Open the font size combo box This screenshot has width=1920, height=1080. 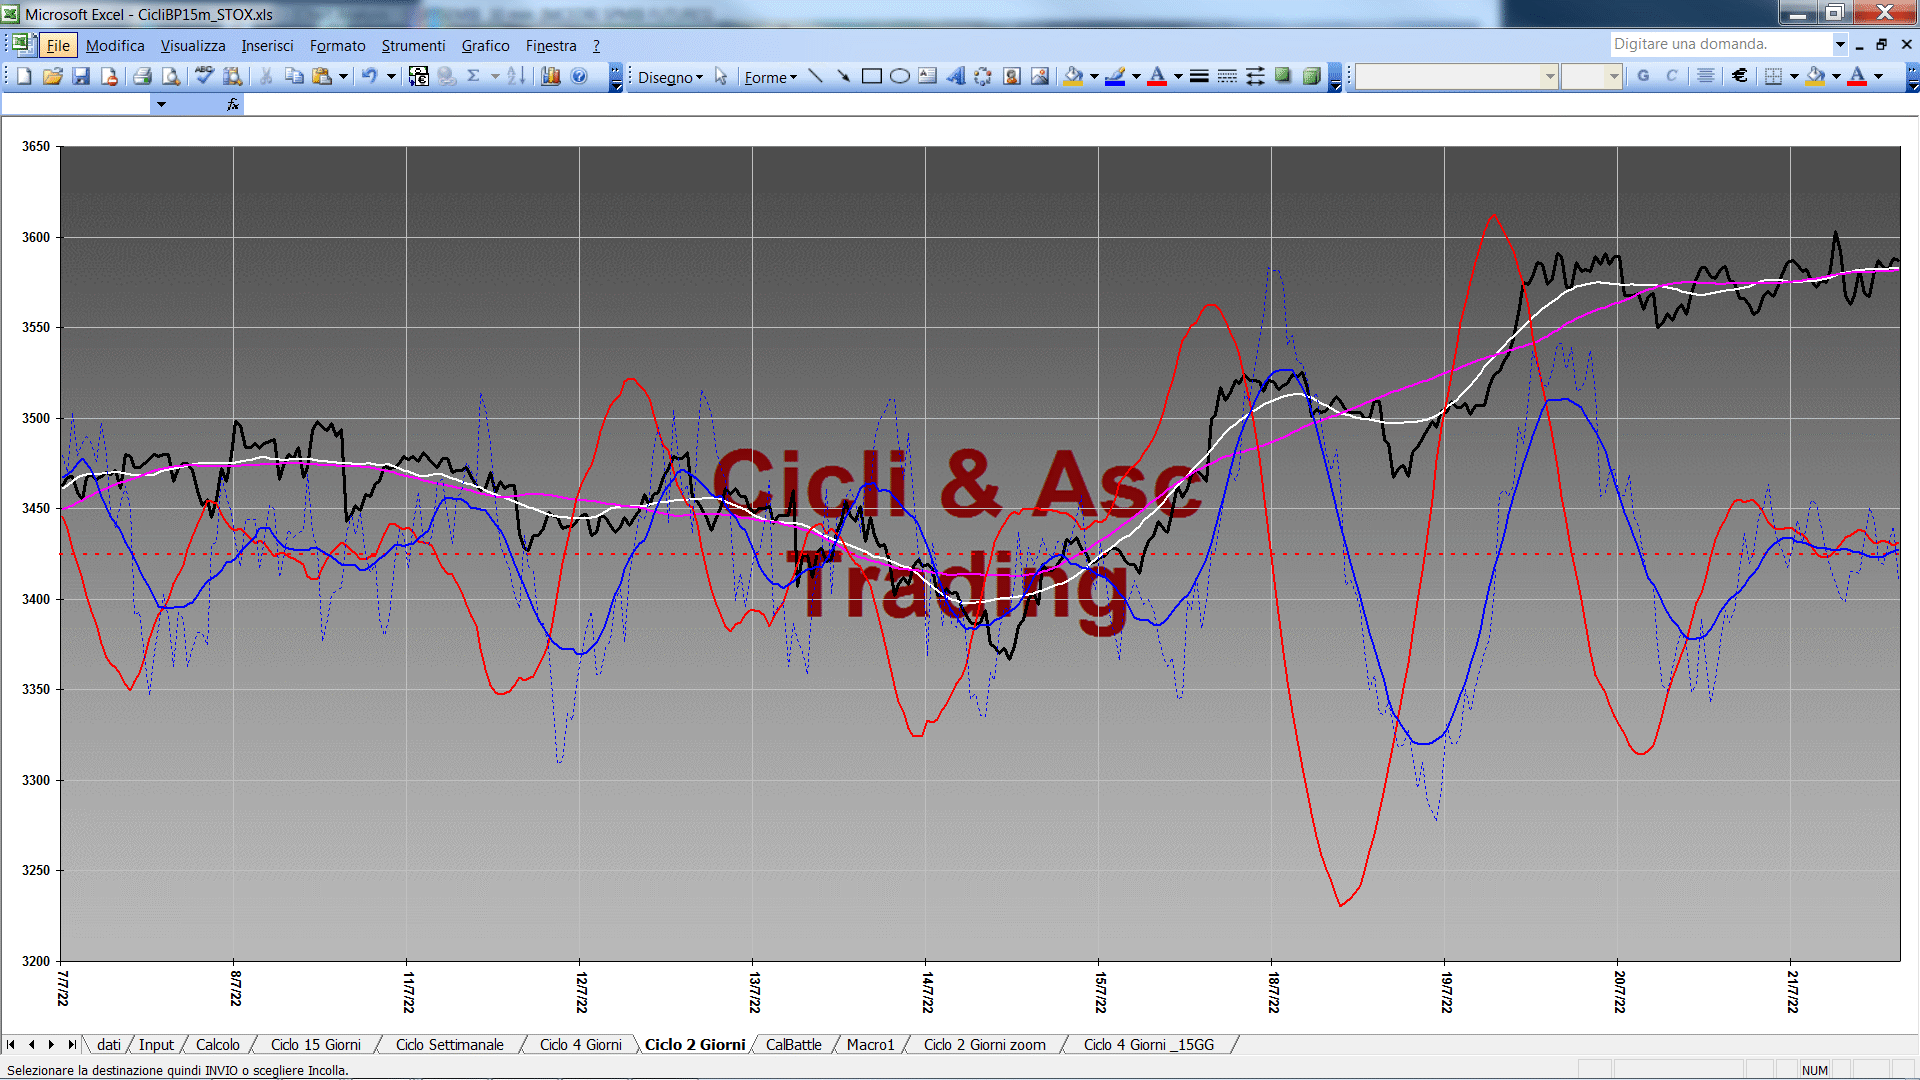tap(1591, 76)
